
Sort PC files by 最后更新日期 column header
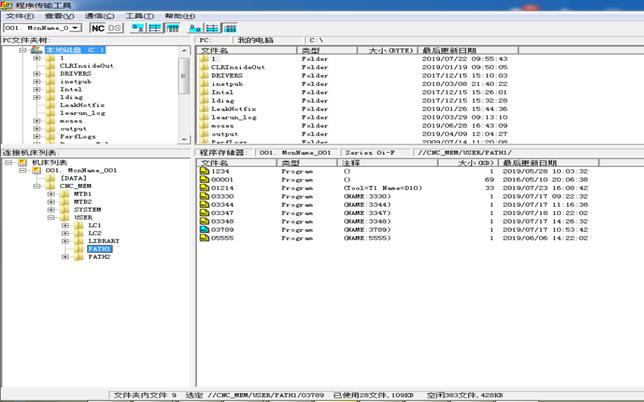click(x=468, y=51)
